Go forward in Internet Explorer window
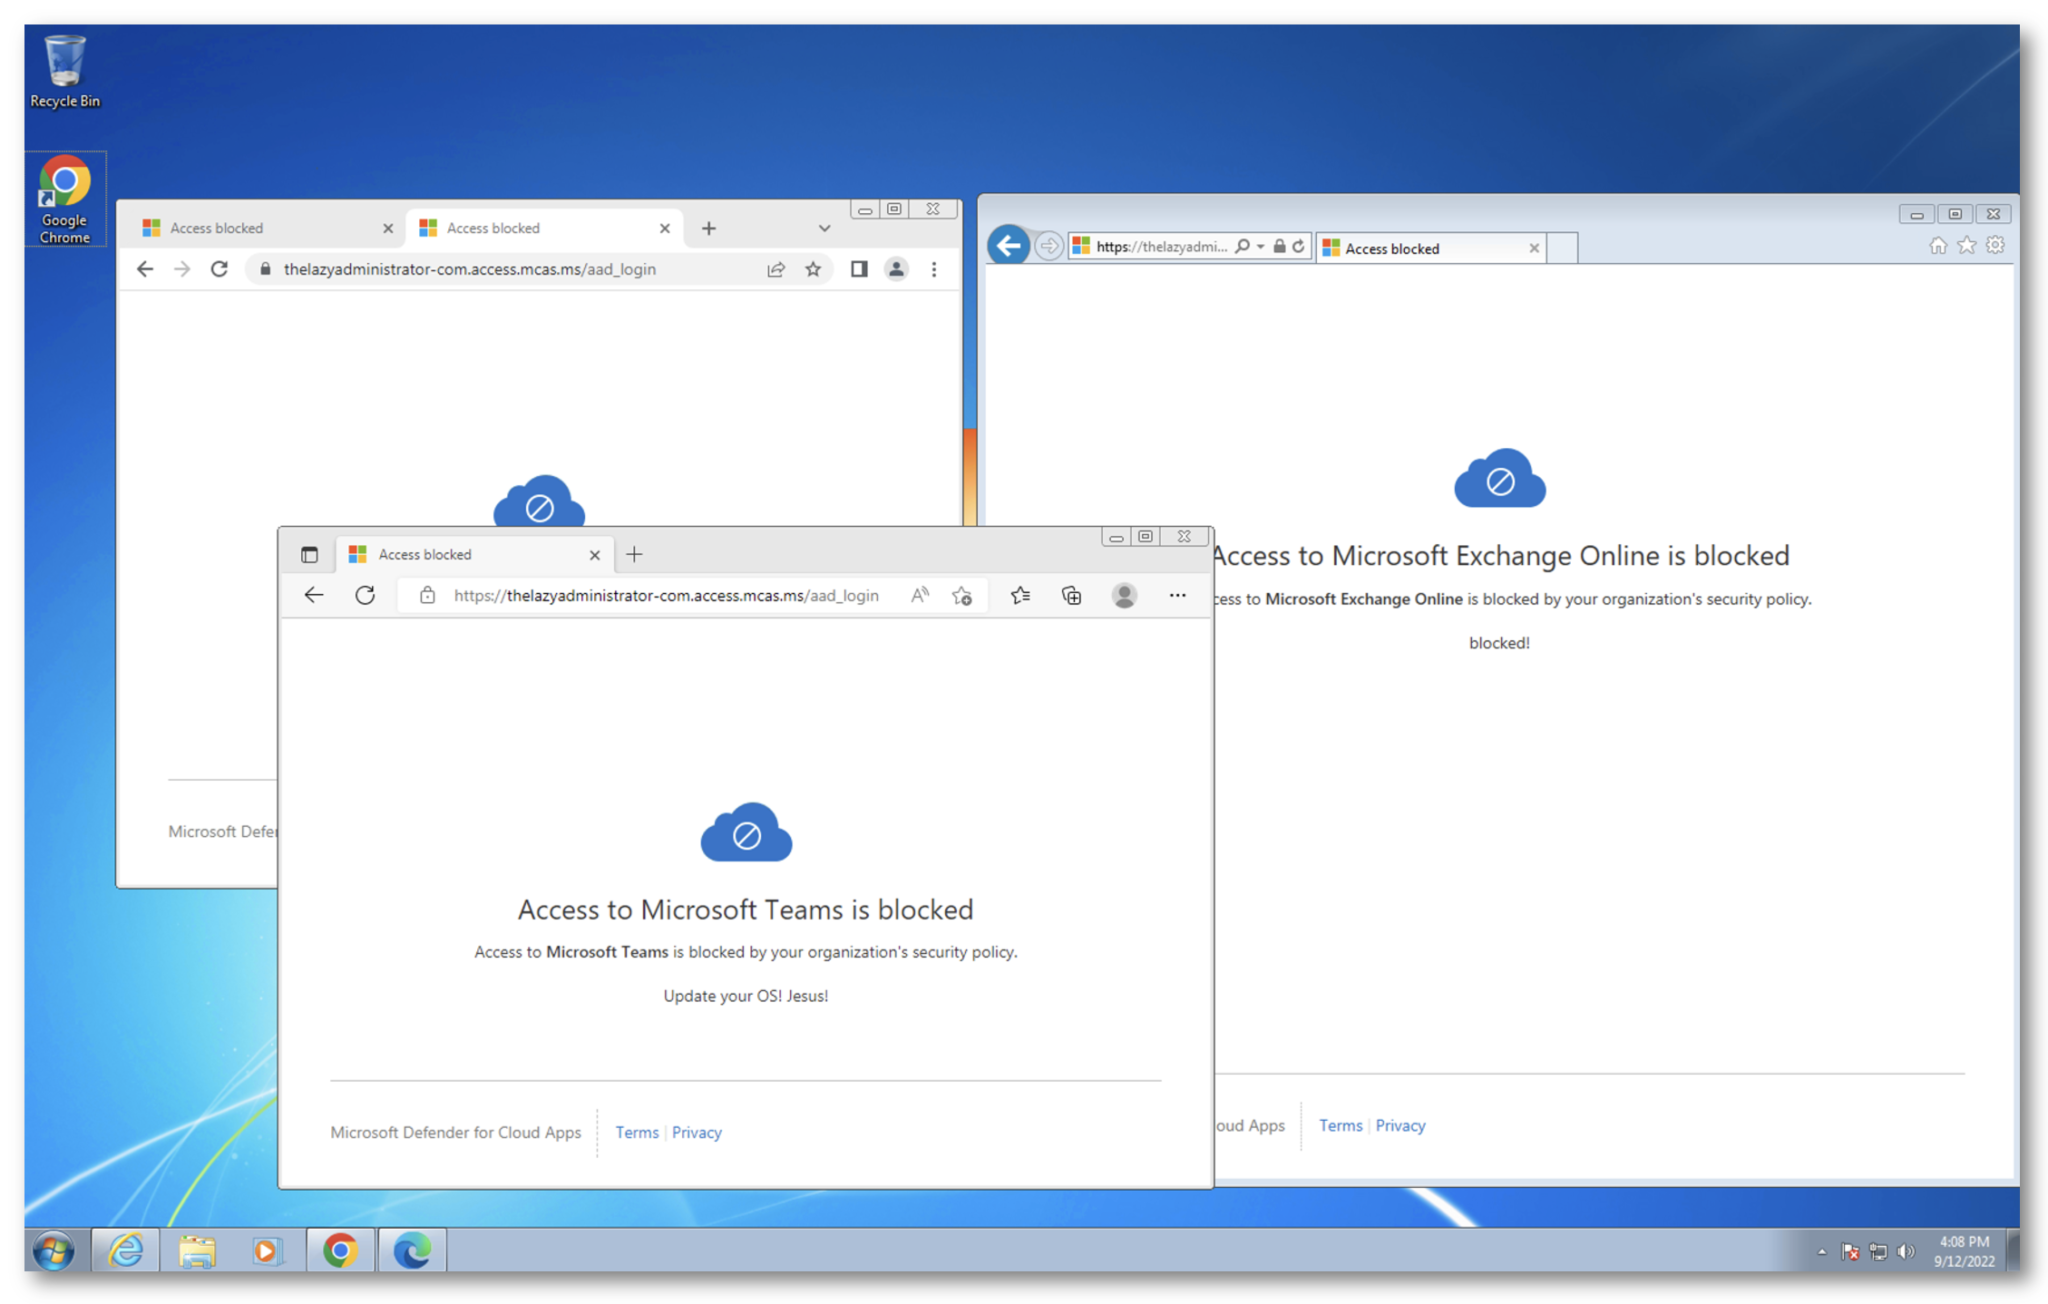 click(1048, 246)
